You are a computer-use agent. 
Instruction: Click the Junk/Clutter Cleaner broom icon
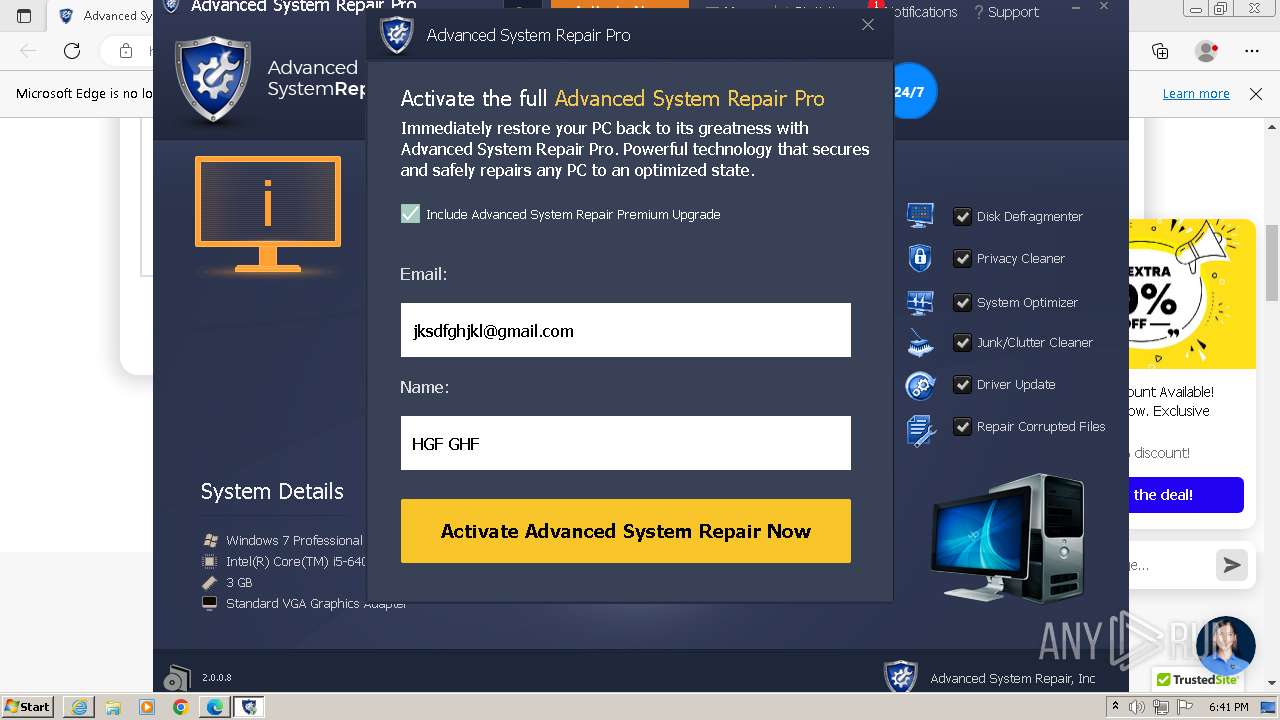click(920, 343)
